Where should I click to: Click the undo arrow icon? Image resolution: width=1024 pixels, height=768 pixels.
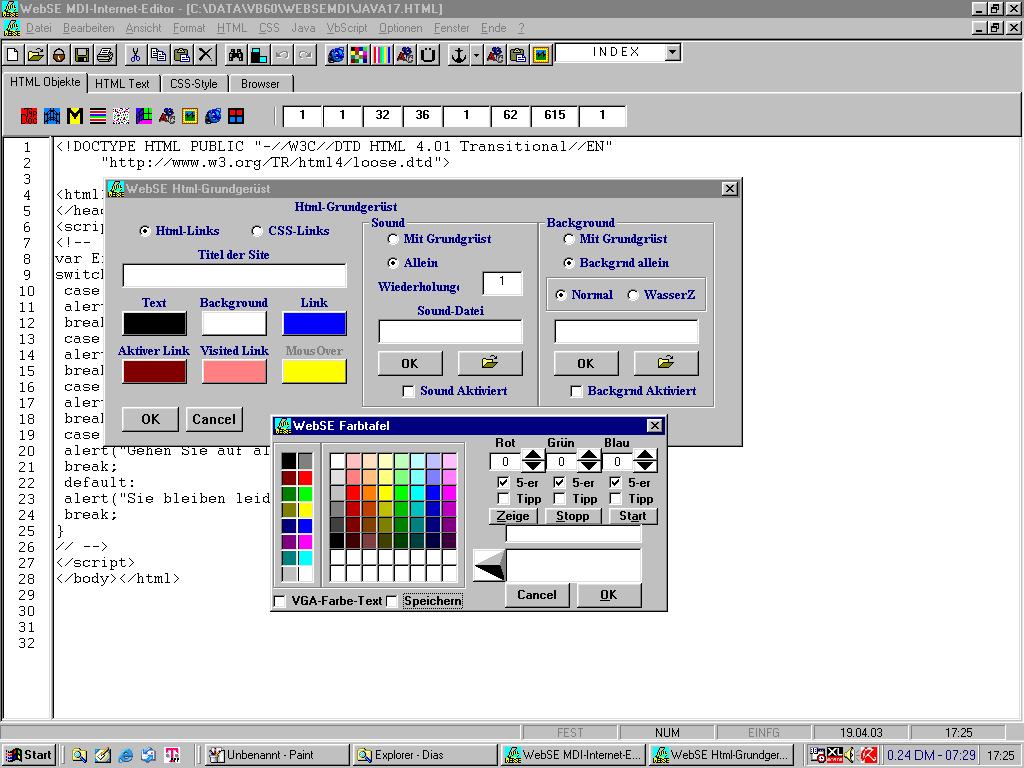(282, 55)
